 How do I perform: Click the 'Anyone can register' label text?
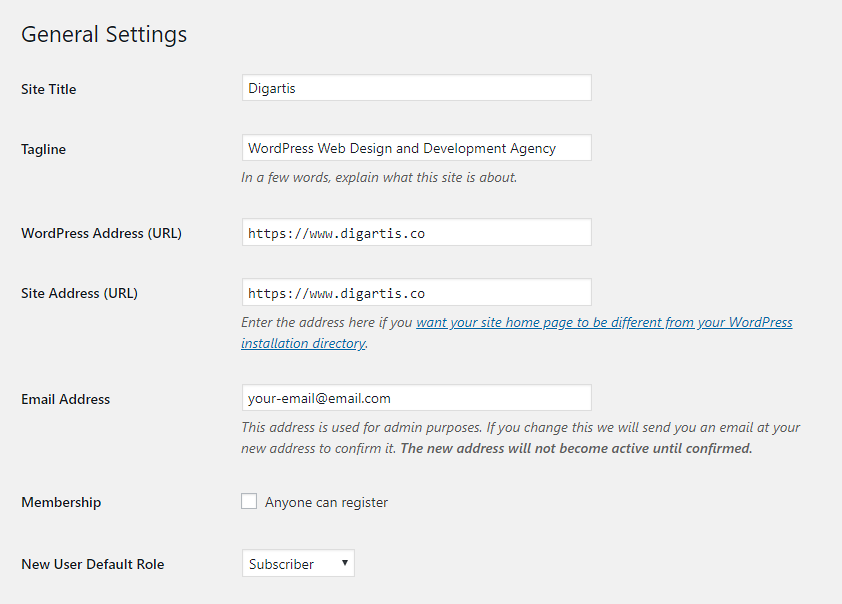click(x=326, y=502)
